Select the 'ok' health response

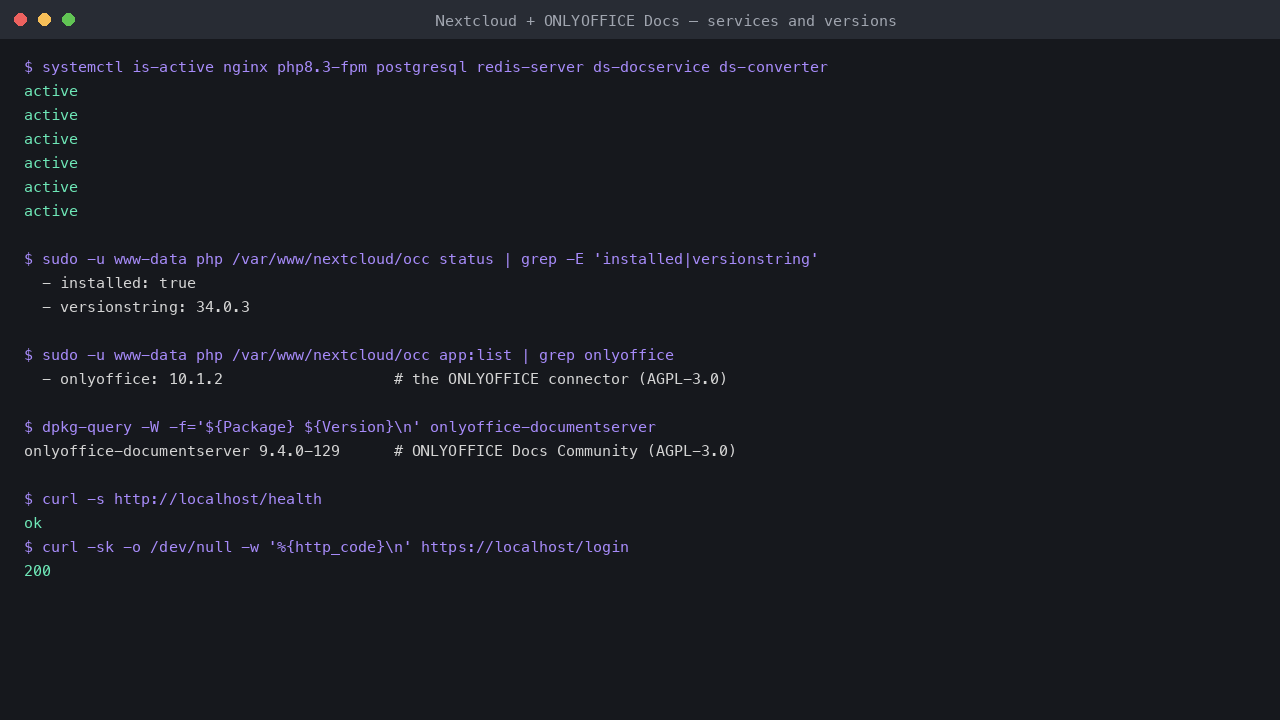click(x=33, y=523)
